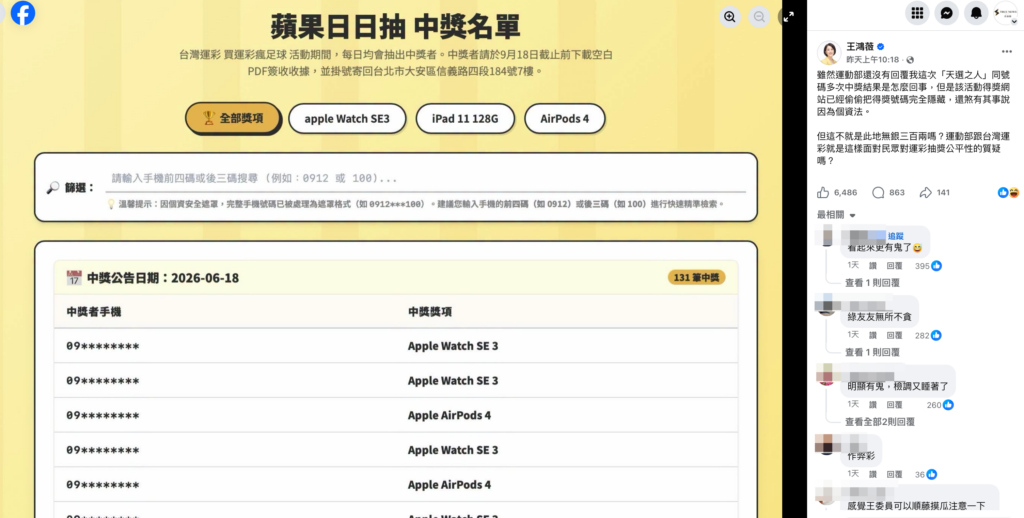Focus the phone number search field
Image resolution: width=1024 pixels, height=518 pixels.
pyautogui.click(x=425, y=178)
